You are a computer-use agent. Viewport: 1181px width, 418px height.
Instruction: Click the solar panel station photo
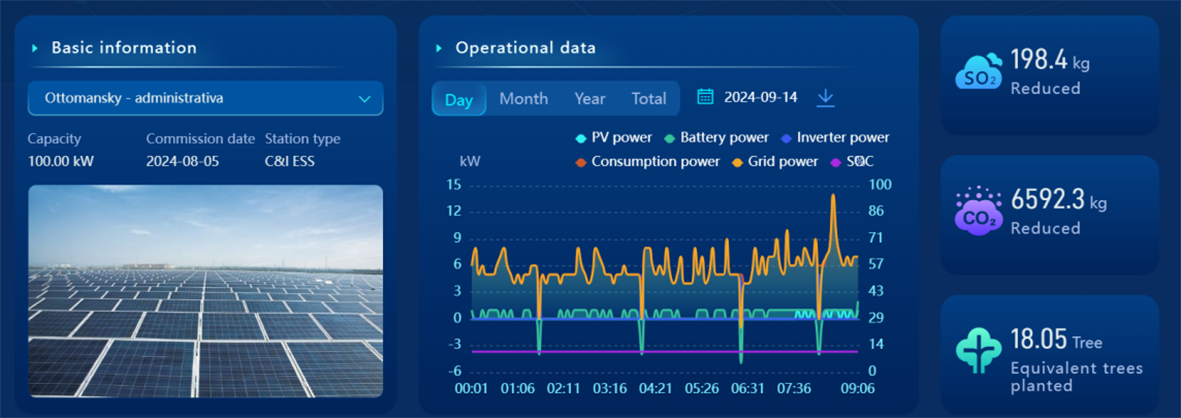205,291
